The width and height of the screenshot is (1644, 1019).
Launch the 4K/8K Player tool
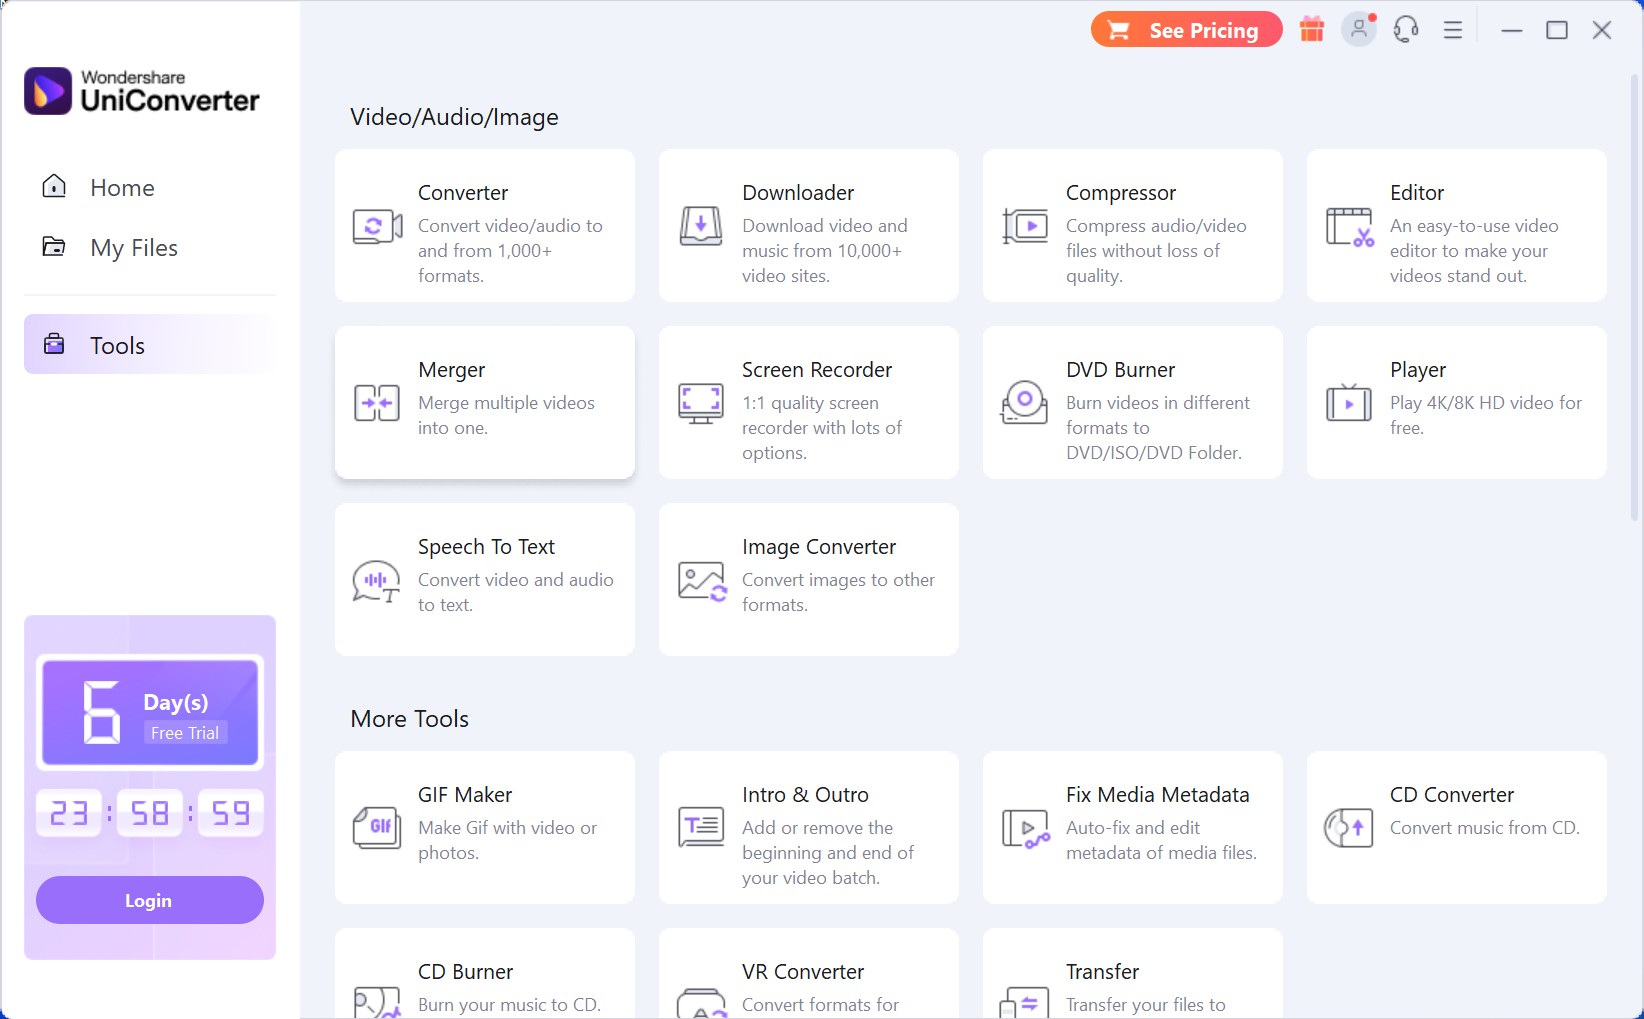1455,402
